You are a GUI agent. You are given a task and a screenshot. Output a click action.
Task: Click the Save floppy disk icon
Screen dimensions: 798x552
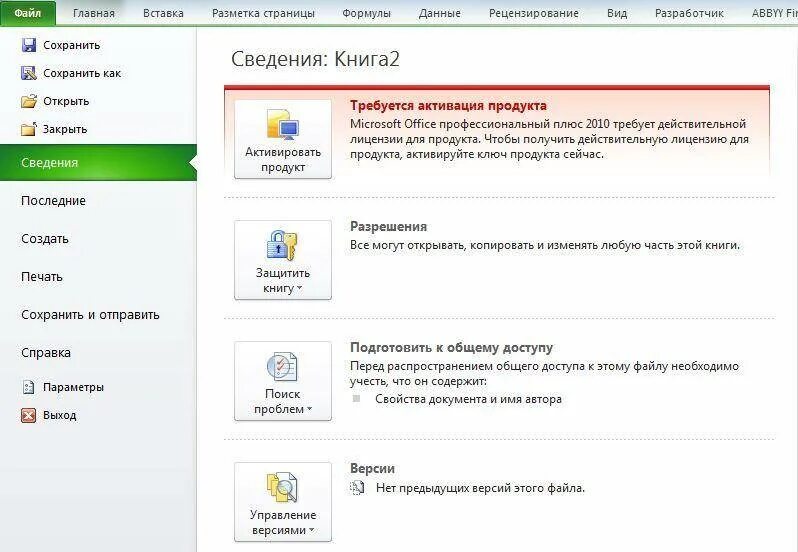[28, 45]
